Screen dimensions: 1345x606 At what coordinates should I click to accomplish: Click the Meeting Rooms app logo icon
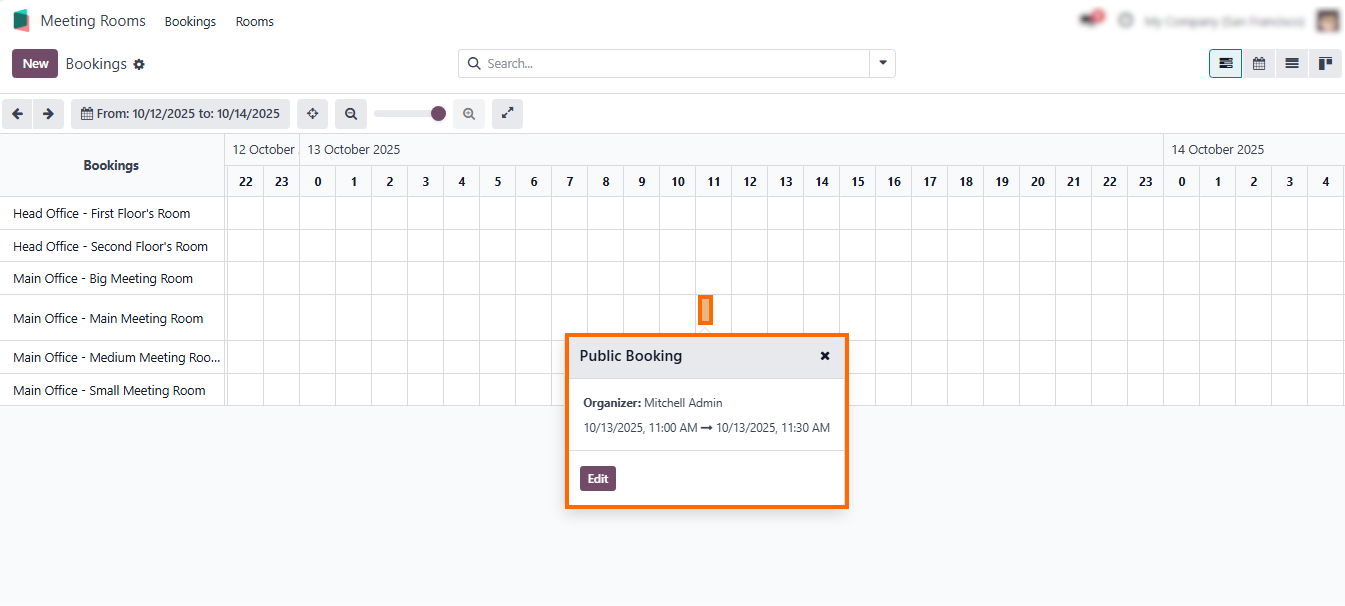(x=21, y=21)
